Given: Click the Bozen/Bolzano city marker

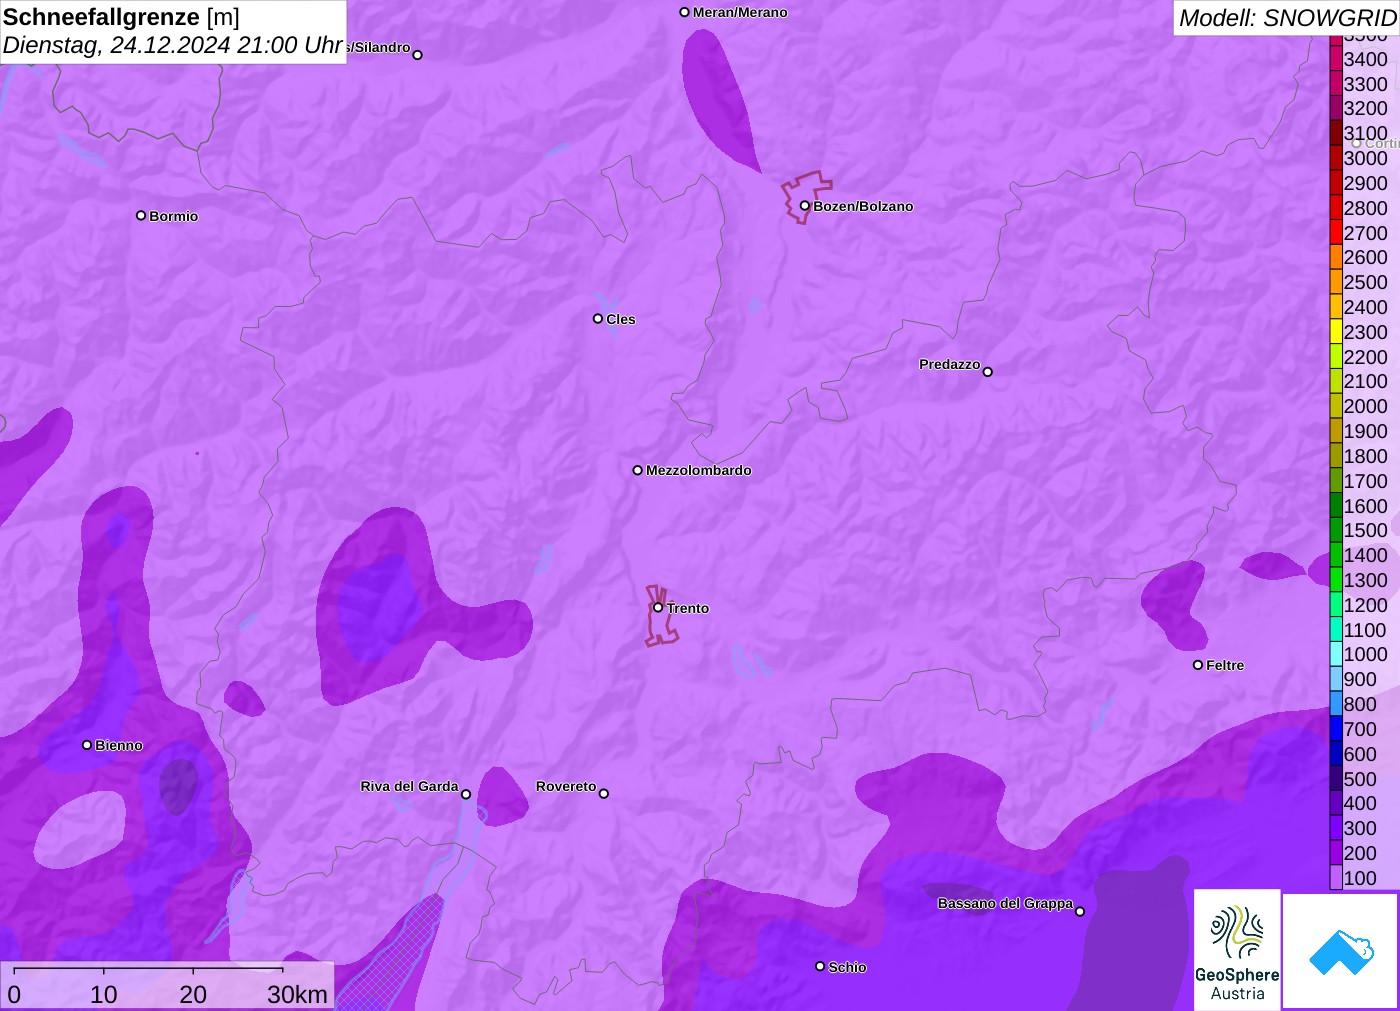Looking at the screenshot, I should 805,206.
